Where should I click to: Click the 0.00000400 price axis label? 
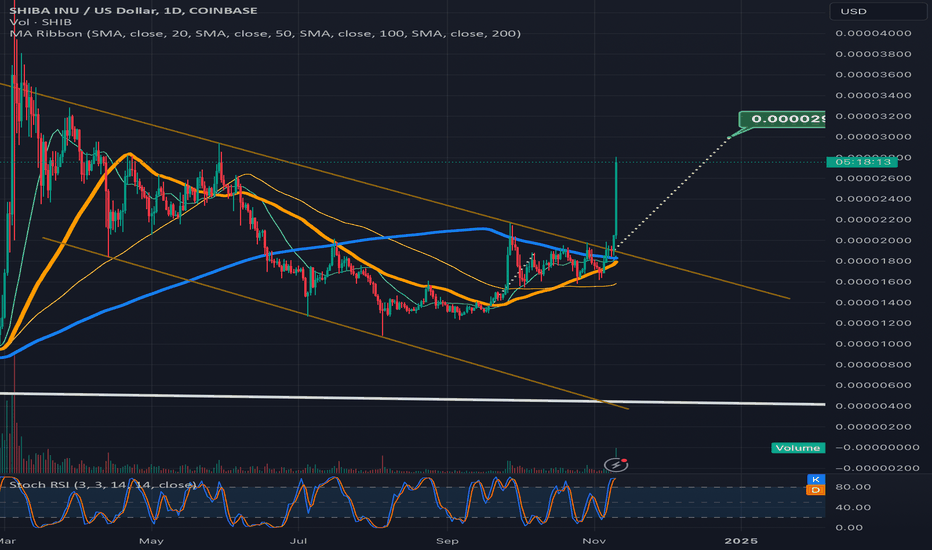873,406
